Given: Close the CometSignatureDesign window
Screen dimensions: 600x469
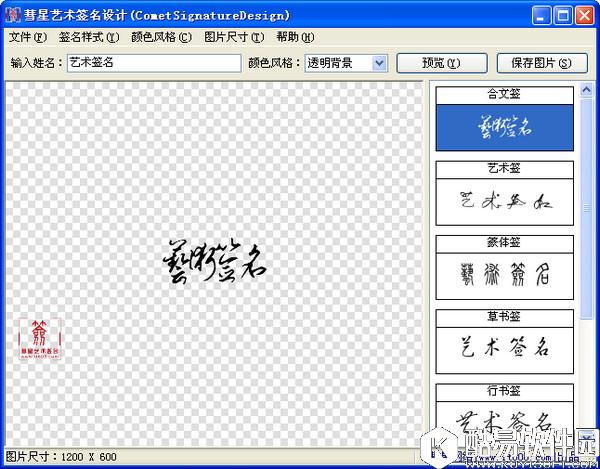Looking at the screenshot, I should tap(585, 16).
